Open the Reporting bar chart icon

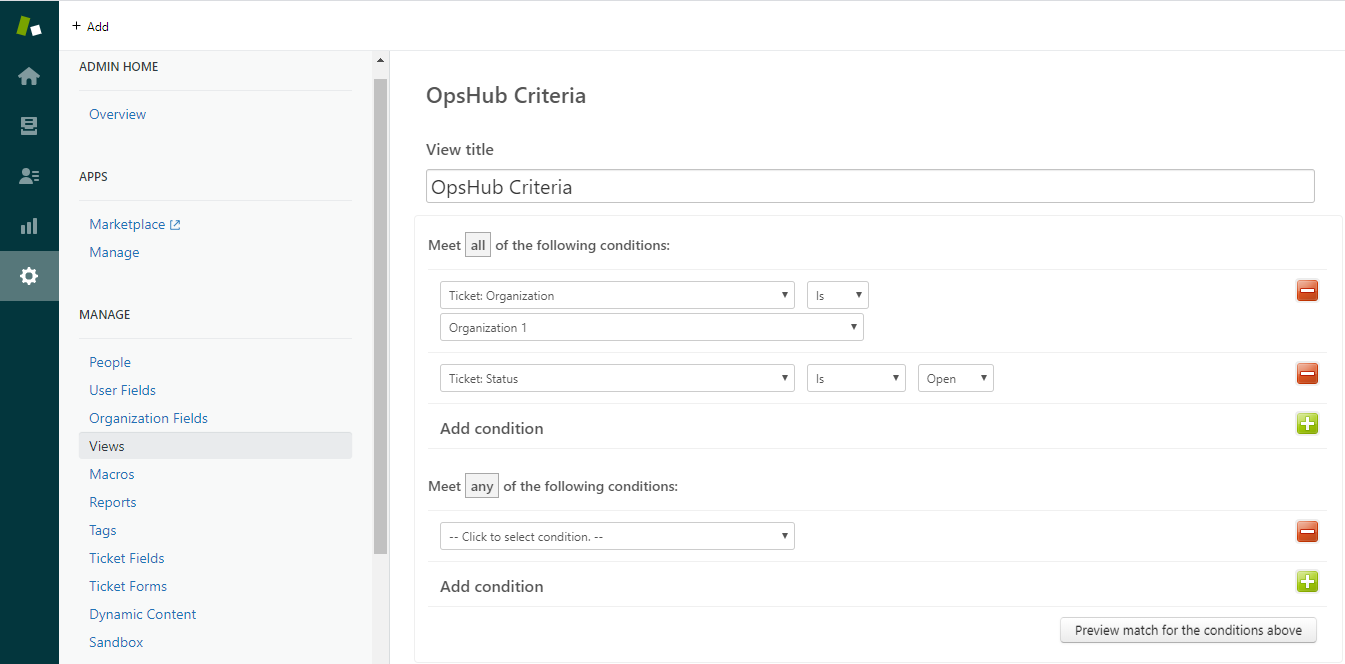click(29, 226)
